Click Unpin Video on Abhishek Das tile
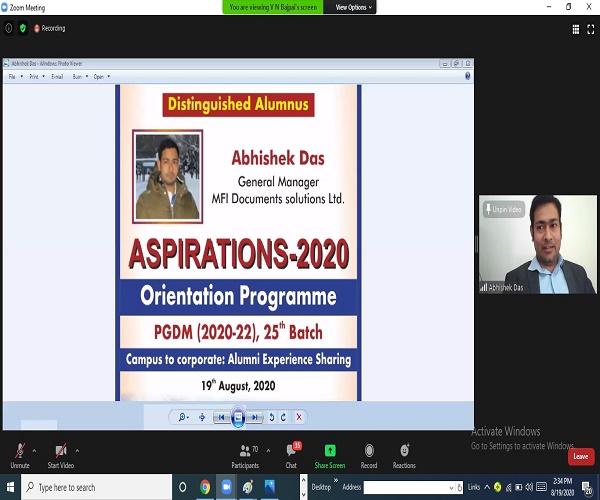This screenshot has width=600, height=500. point(504,209)
